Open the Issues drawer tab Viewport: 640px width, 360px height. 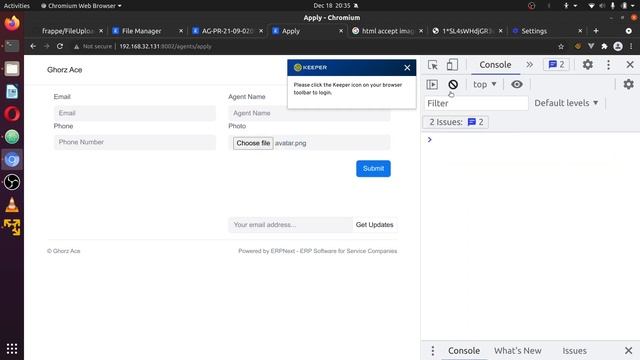(574, 351)
